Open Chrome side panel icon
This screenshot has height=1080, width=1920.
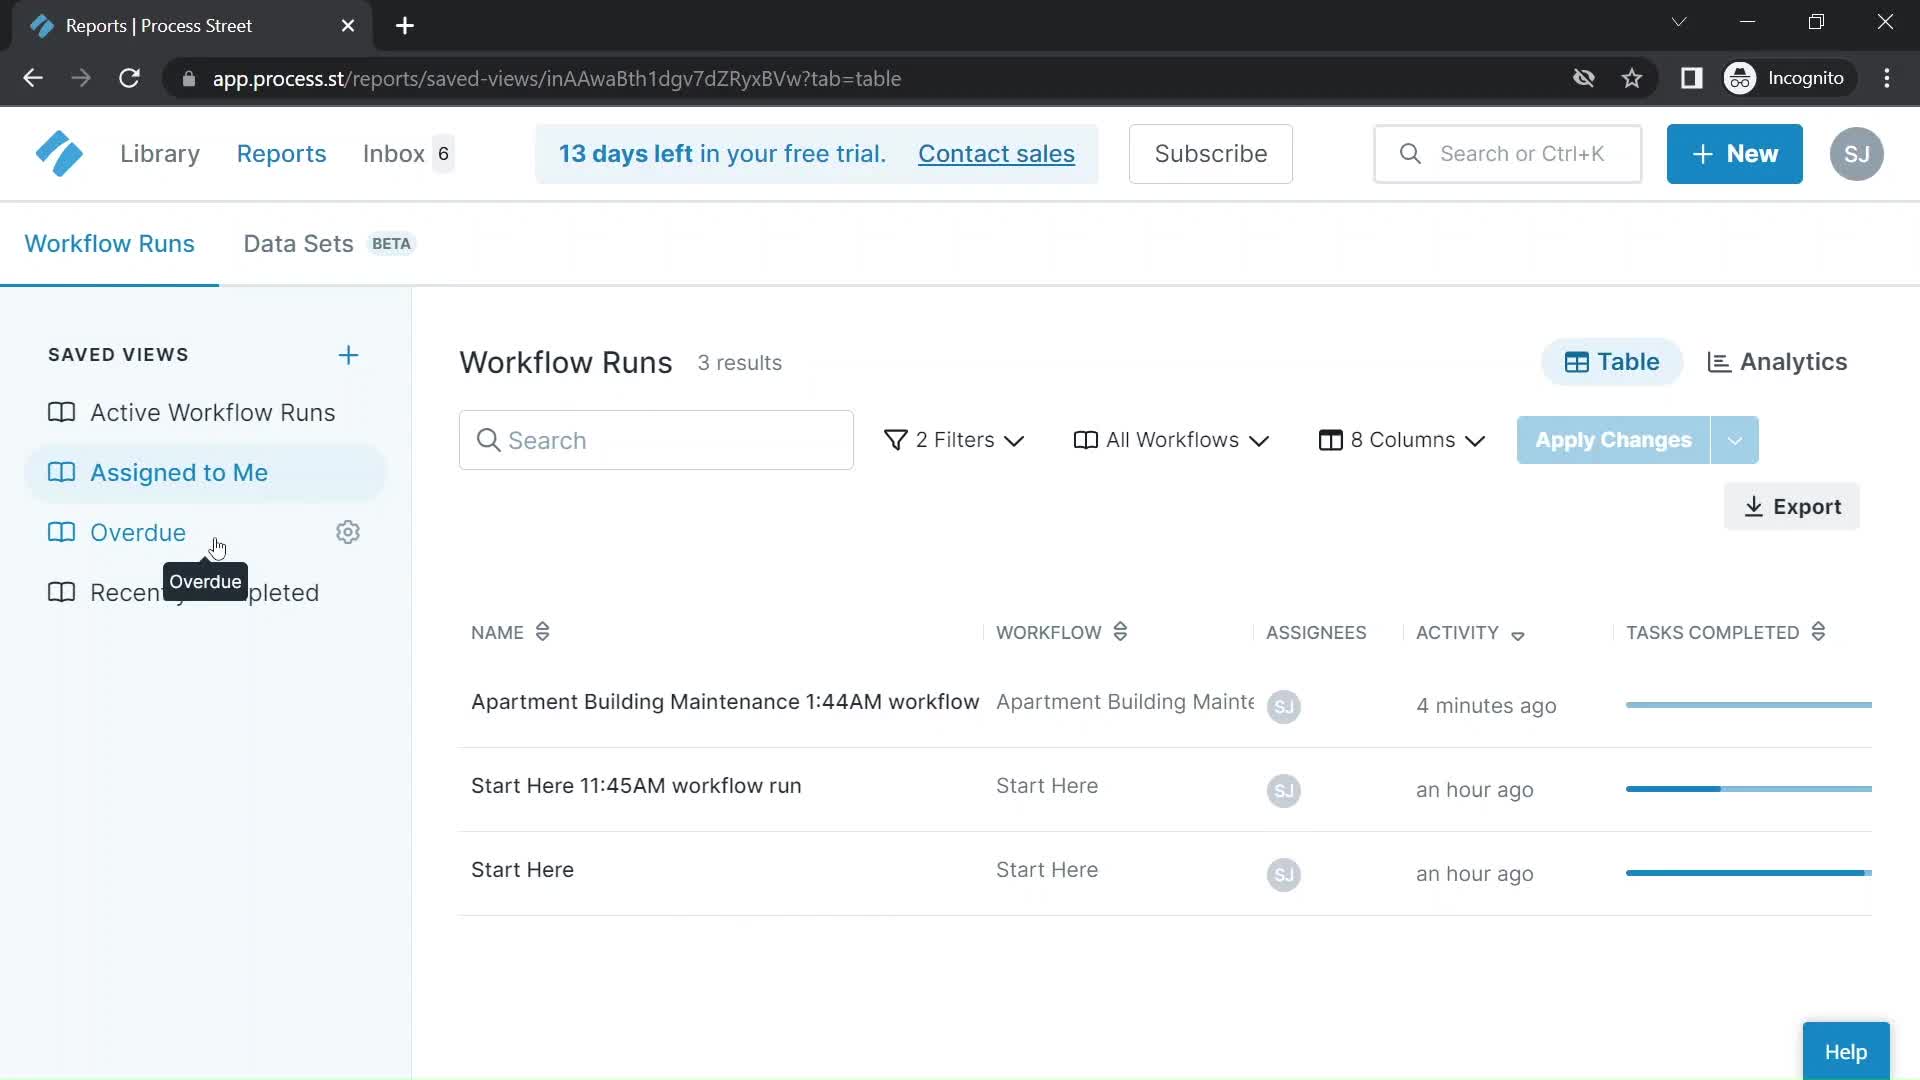1692,78
